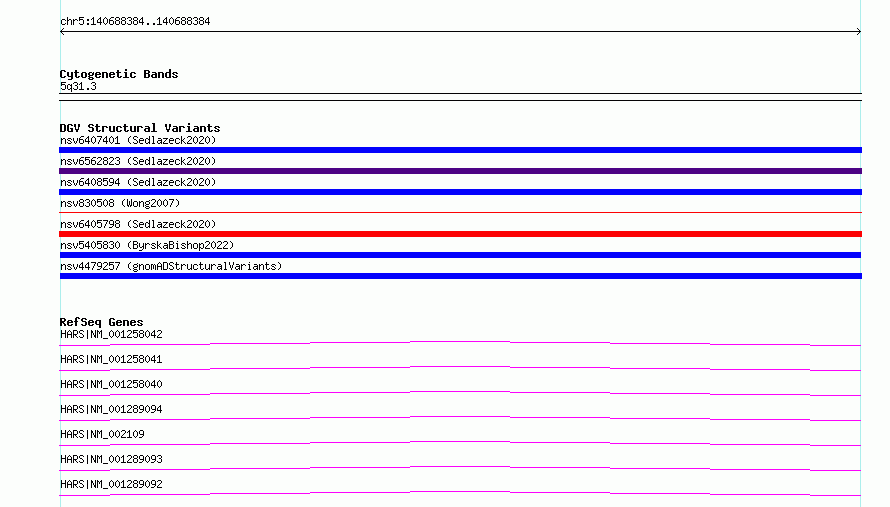Open variant nsv5405830 (ByrskaBishop2022) label
The image size is (890, 507).
pyautogui.click(x=147, y=245)
